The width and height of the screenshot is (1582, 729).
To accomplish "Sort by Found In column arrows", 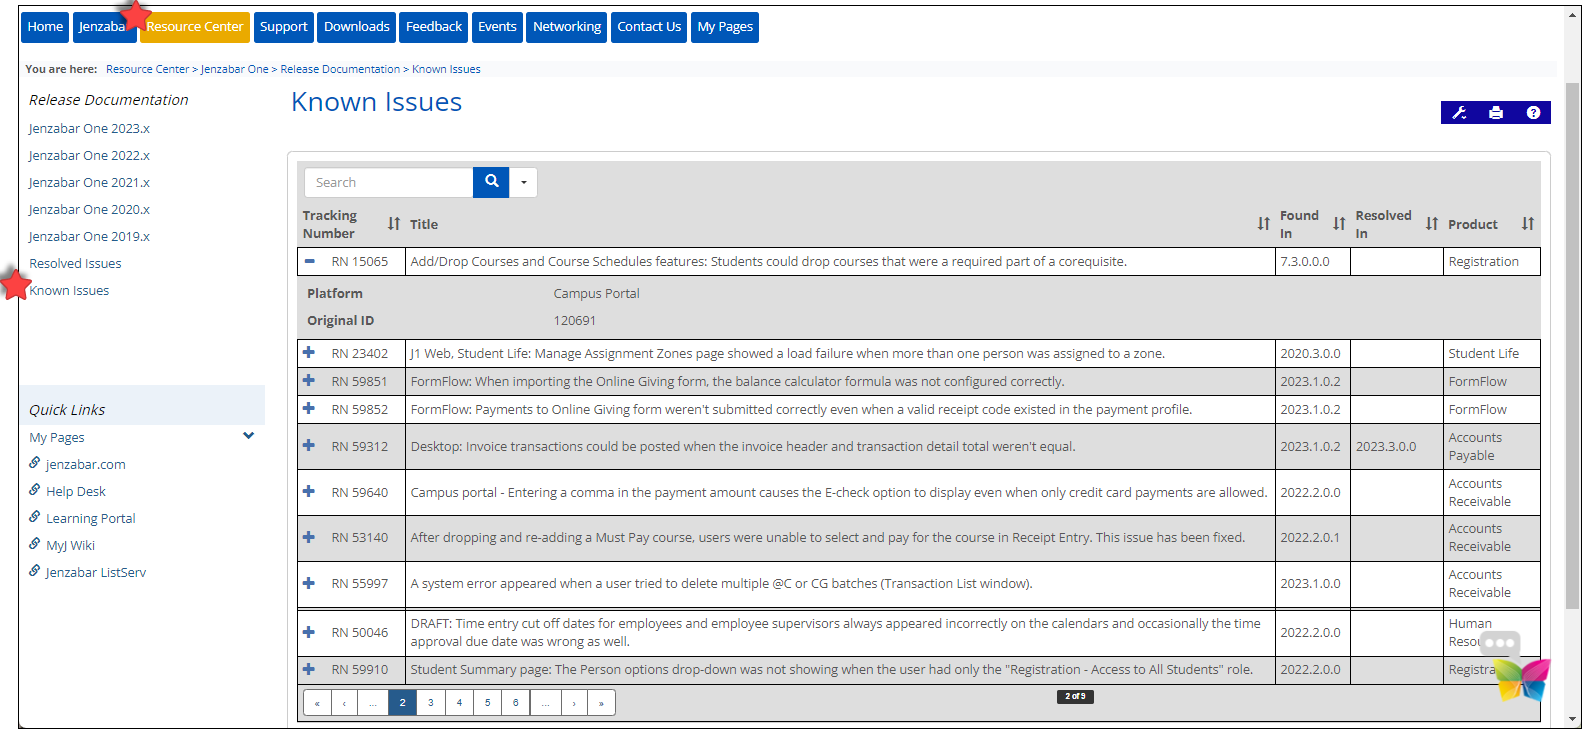I will 1339,224.
